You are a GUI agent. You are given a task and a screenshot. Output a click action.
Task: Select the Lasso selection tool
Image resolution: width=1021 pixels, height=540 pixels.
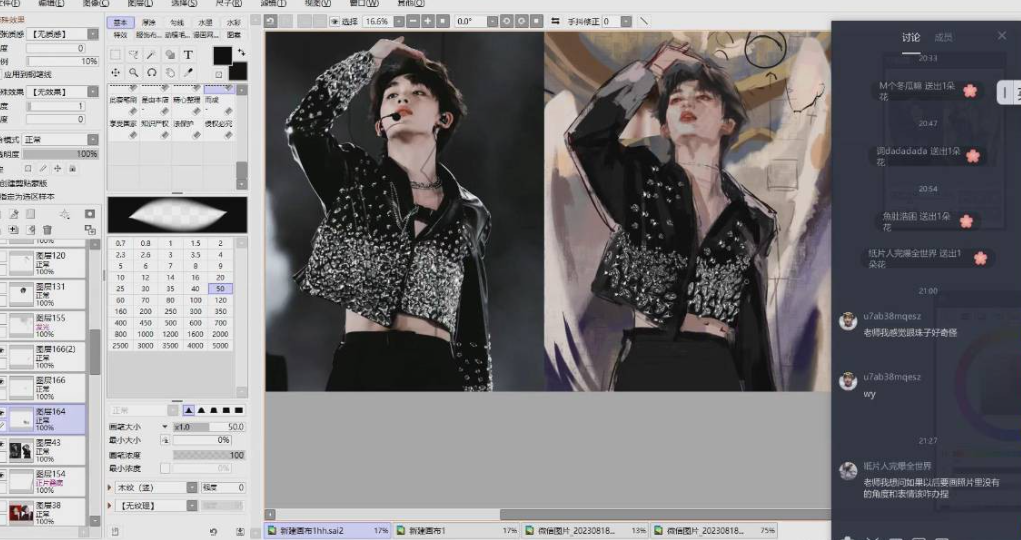[133, 55]
